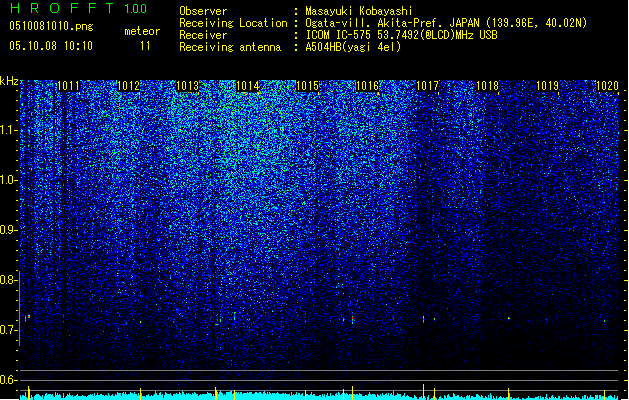Click the Receiving antenna label
The image size is (629, 400).
click(x=230, y=47)
